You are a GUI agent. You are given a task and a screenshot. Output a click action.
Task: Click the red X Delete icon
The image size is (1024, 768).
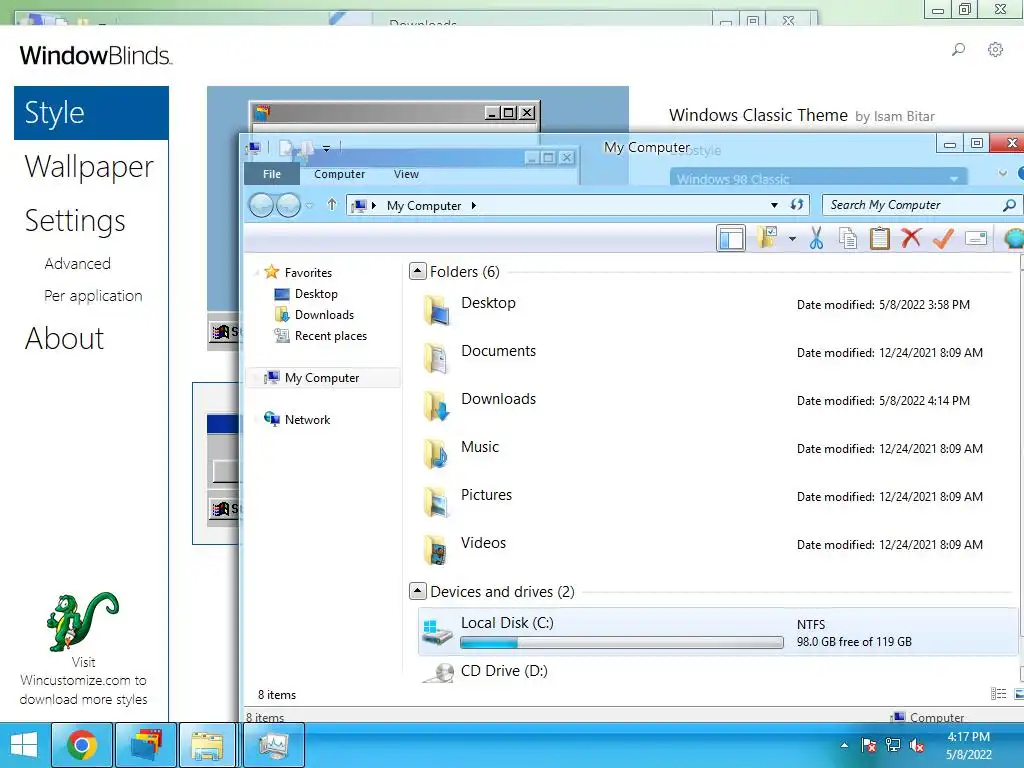point(911,238)
